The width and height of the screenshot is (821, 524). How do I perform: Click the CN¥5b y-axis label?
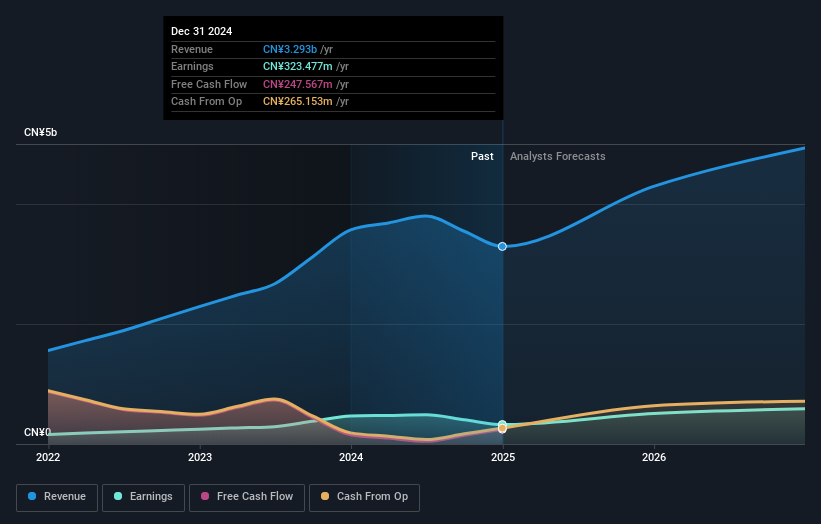(x=40, y=132)
